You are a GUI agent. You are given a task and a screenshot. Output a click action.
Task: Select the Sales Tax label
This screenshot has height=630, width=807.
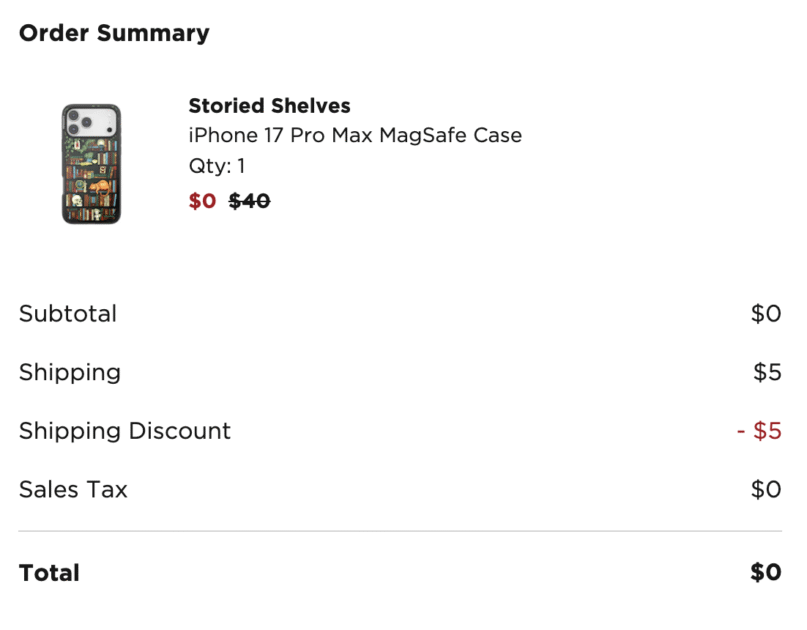click(73, 490)
